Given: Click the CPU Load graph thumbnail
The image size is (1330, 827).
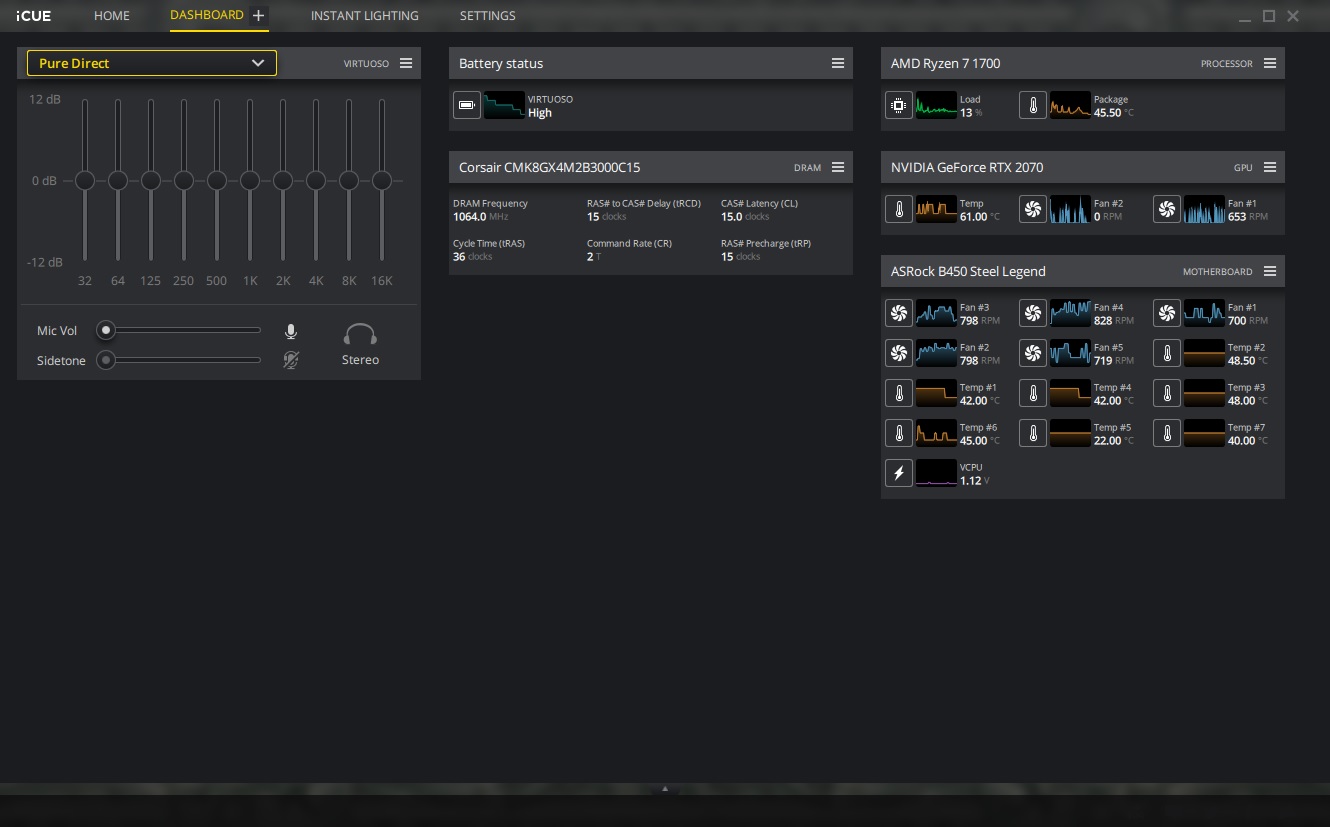Looking at the screenshot, I should [x=937, y=105].
